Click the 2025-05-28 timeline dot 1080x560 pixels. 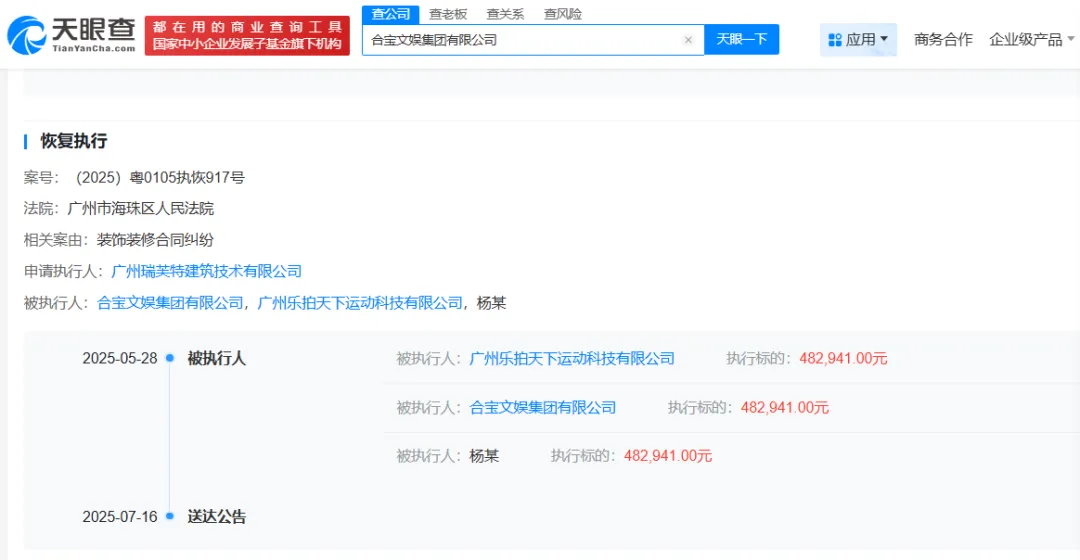[x=170, y=358]
